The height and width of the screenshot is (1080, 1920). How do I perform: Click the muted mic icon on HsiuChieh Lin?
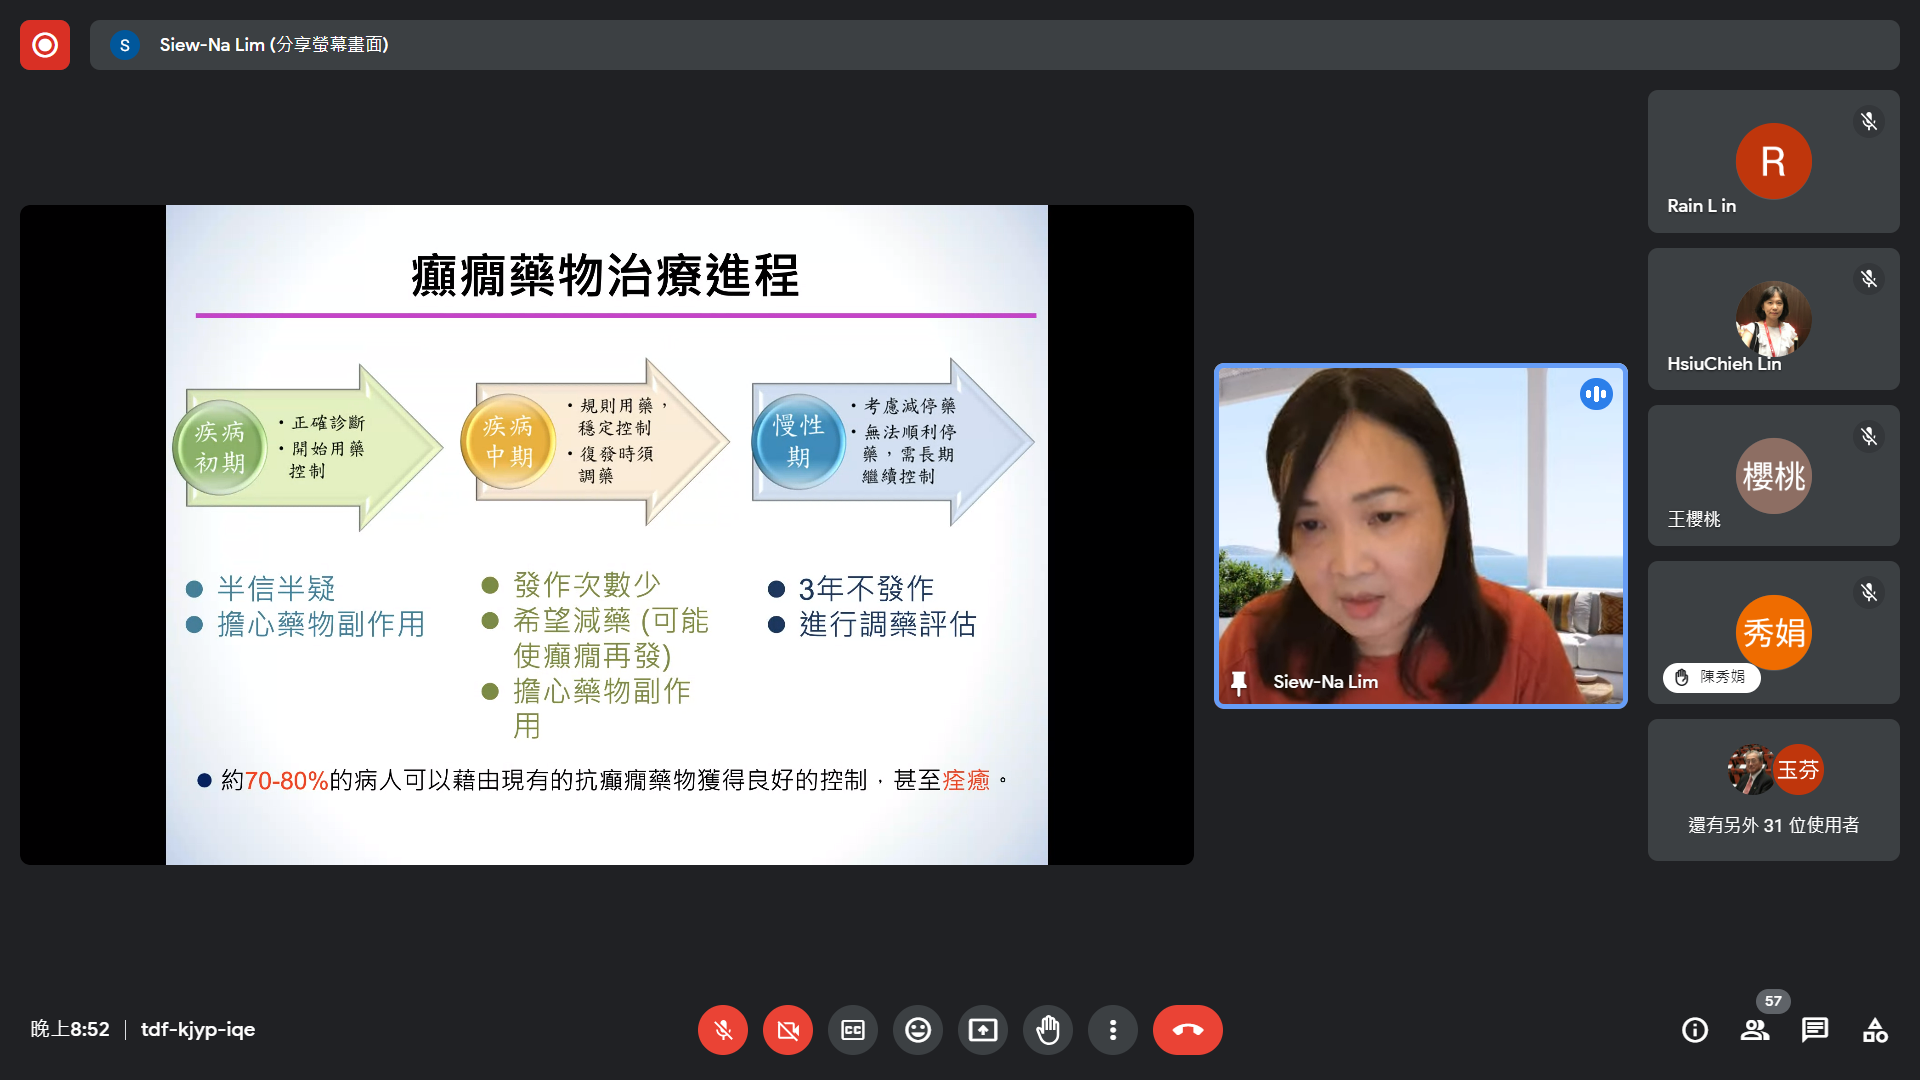click(1868, 279)
